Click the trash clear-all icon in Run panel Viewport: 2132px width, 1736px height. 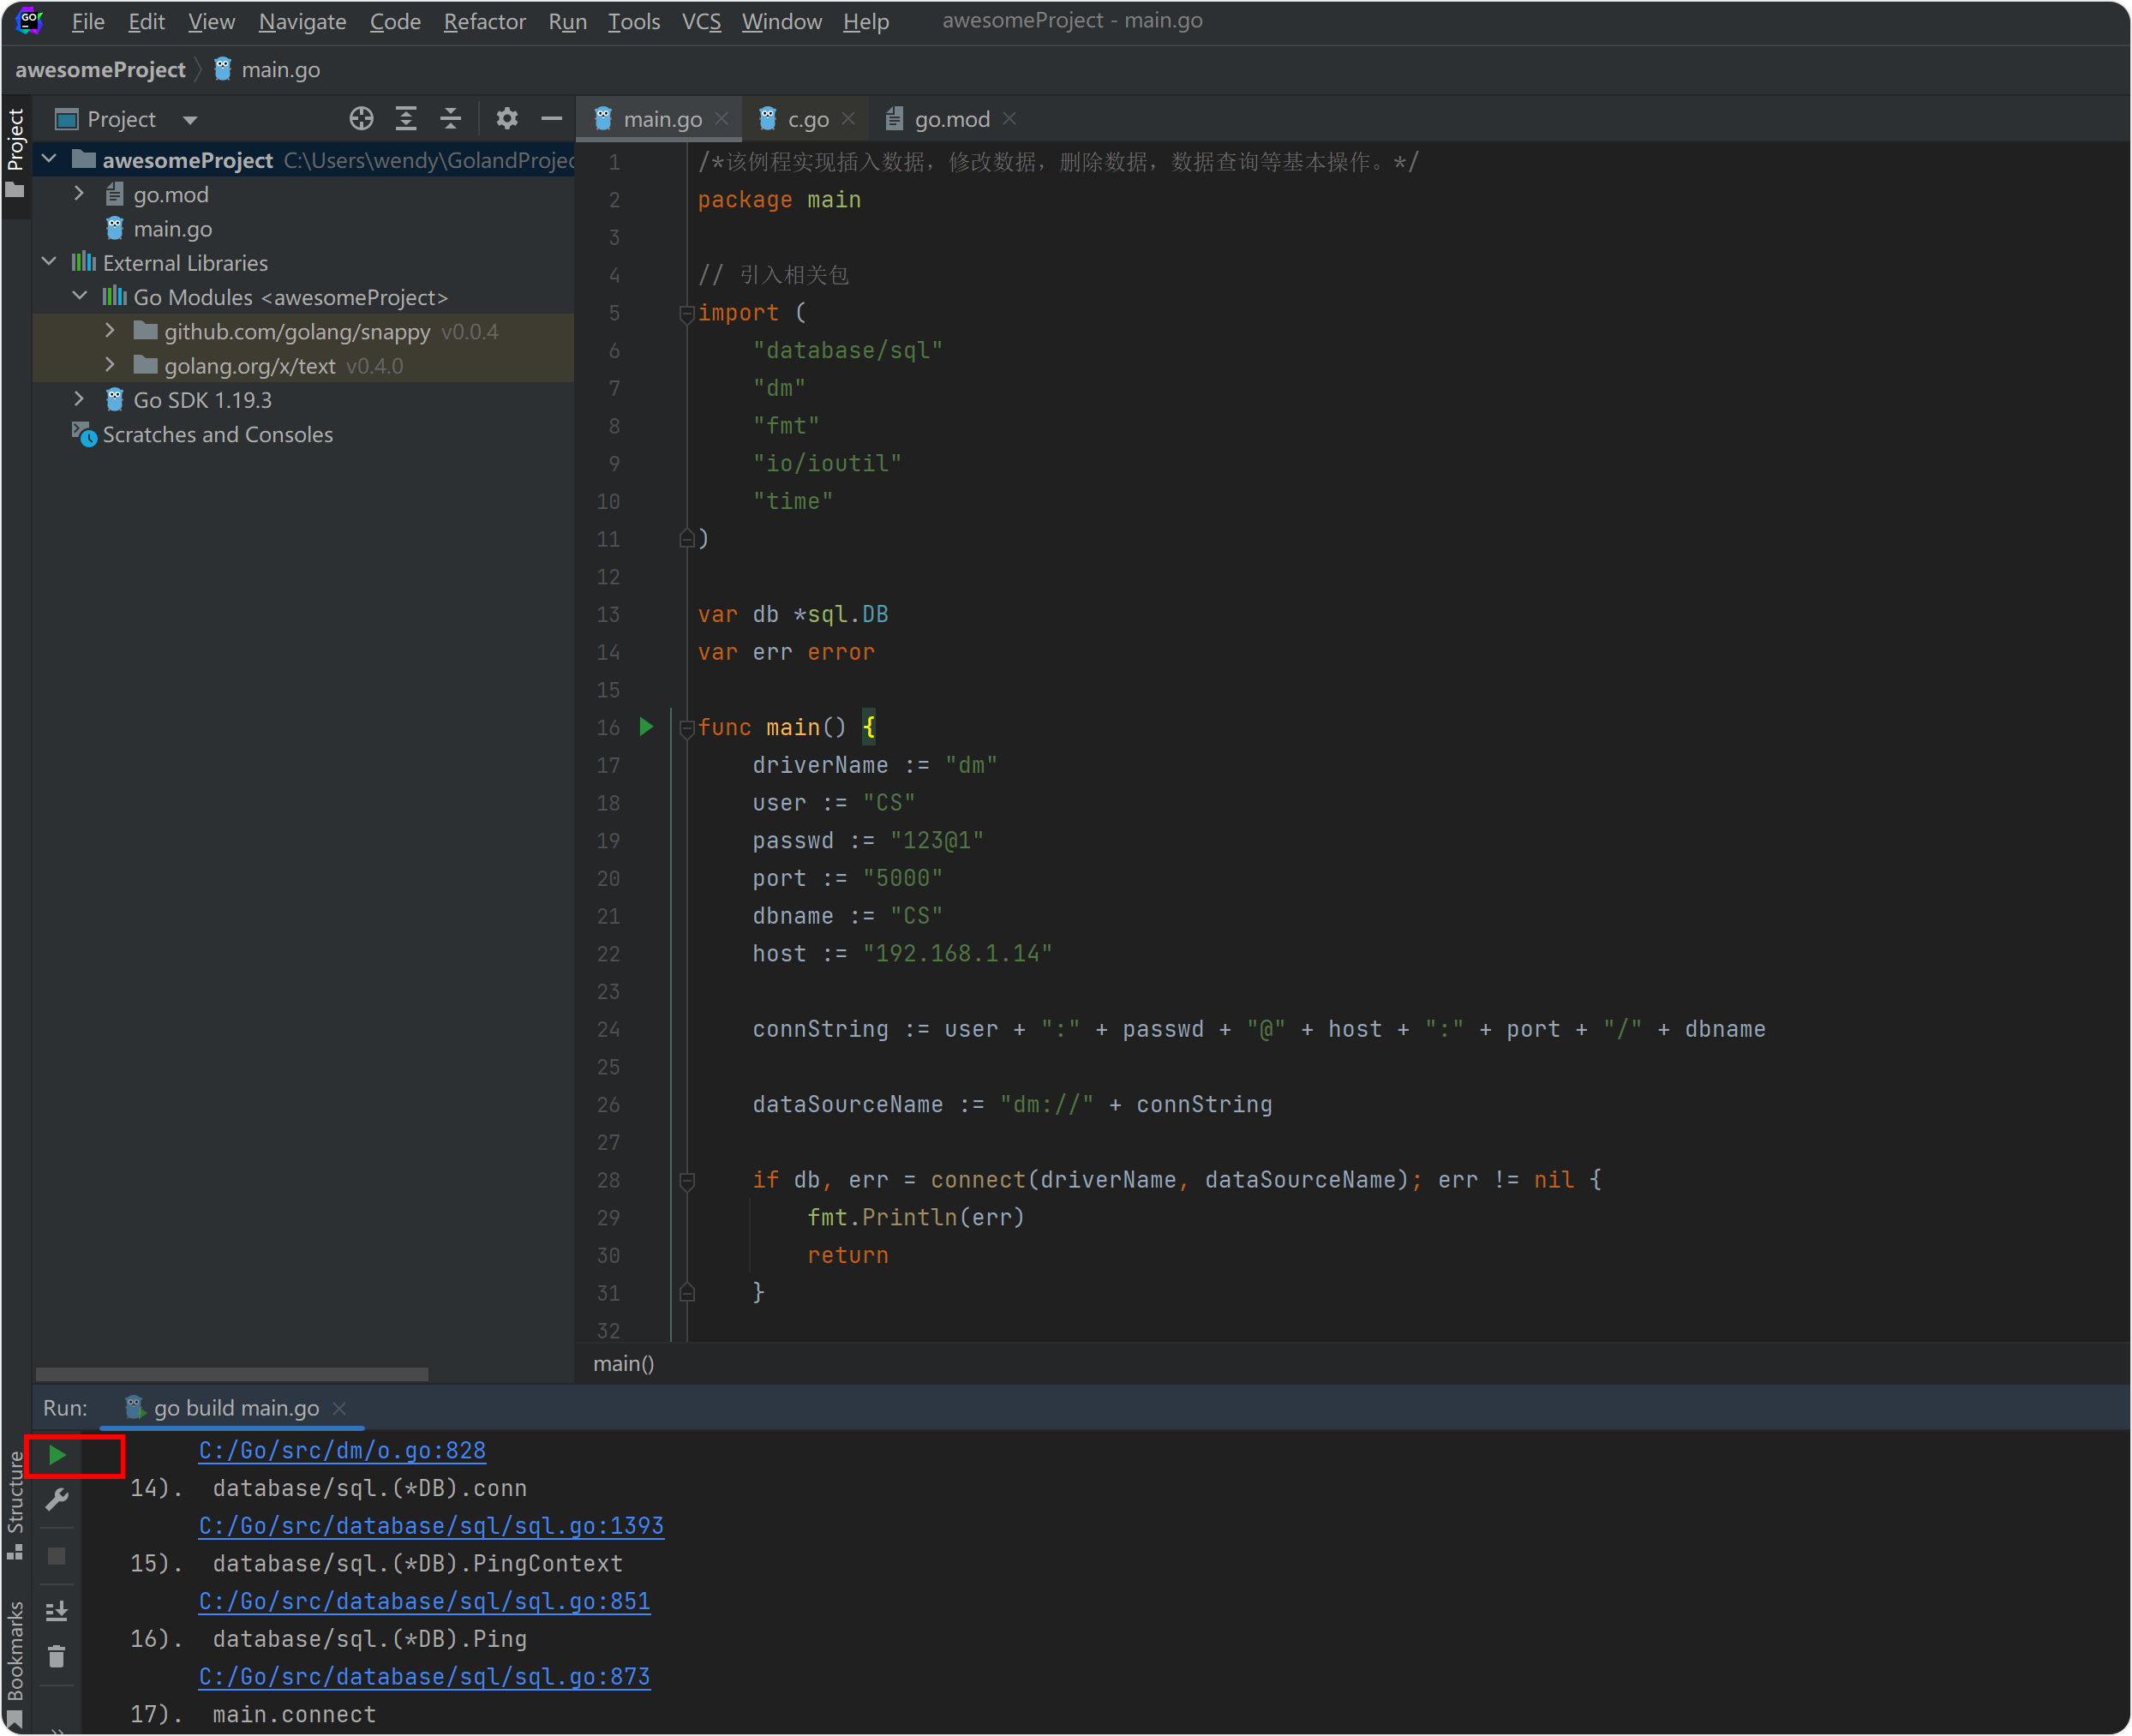click(57, 1657)
